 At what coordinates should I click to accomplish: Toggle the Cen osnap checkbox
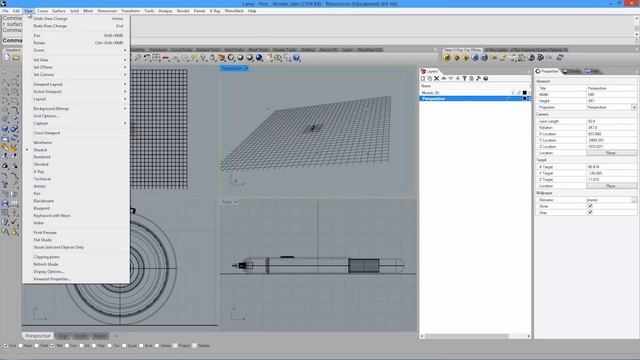coord(67,346)
